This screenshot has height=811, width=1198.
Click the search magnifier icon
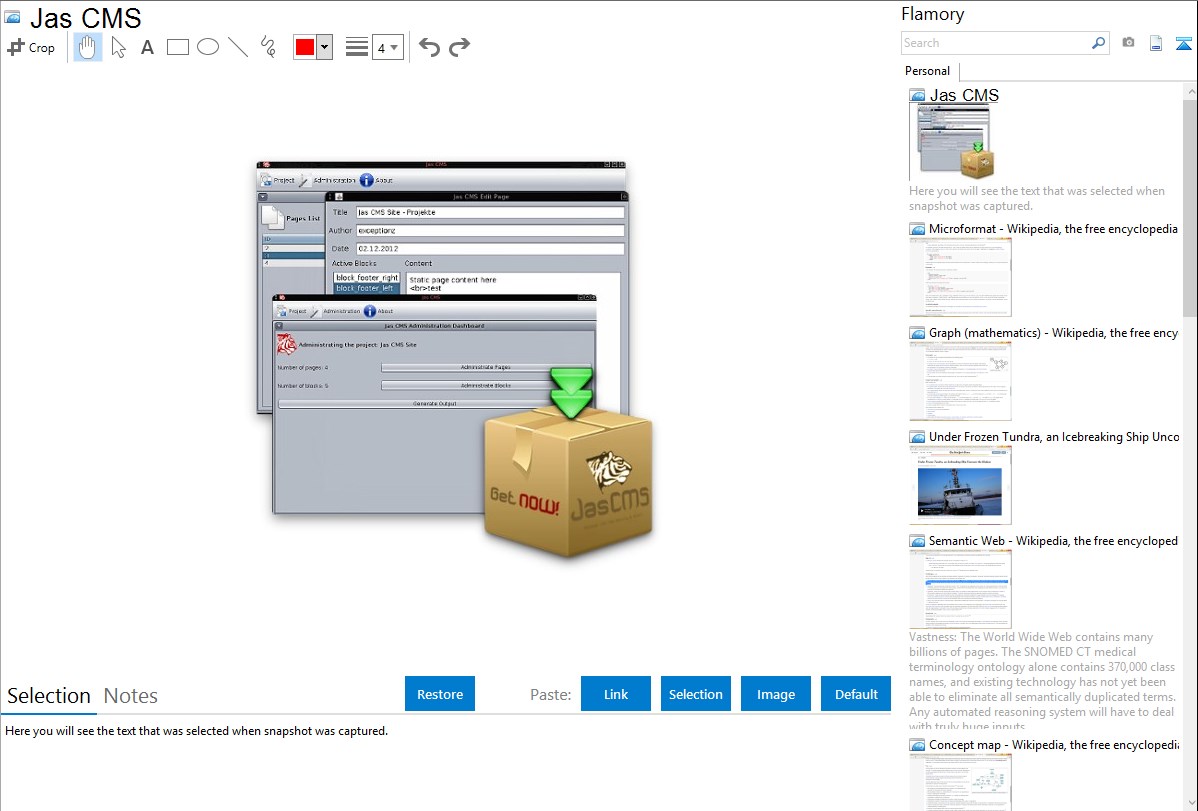coord(1099,43)
